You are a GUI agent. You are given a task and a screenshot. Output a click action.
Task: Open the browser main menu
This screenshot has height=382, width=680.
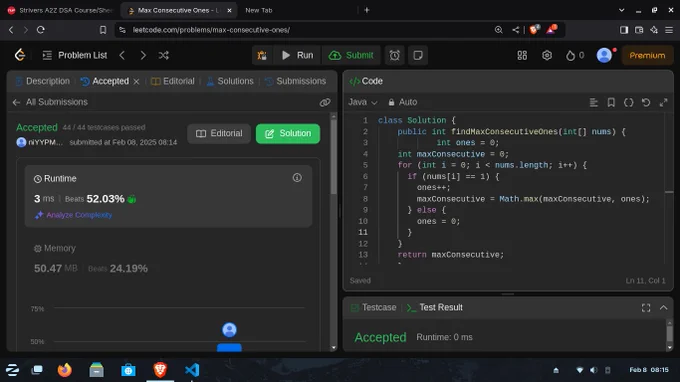point(669,30)
